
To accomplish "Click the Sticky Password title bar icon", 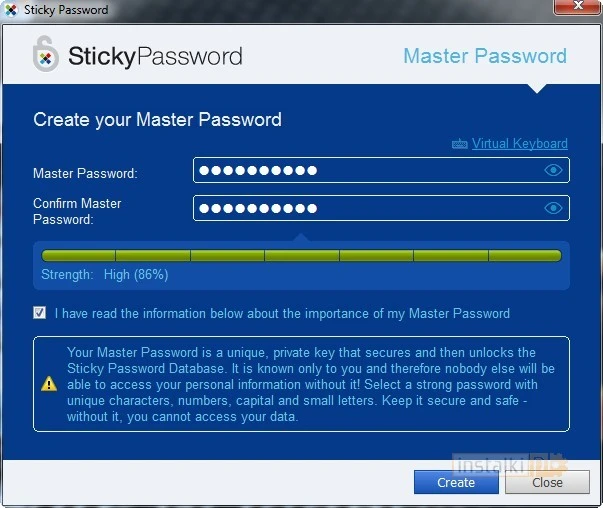I will [x=11, y=10].
